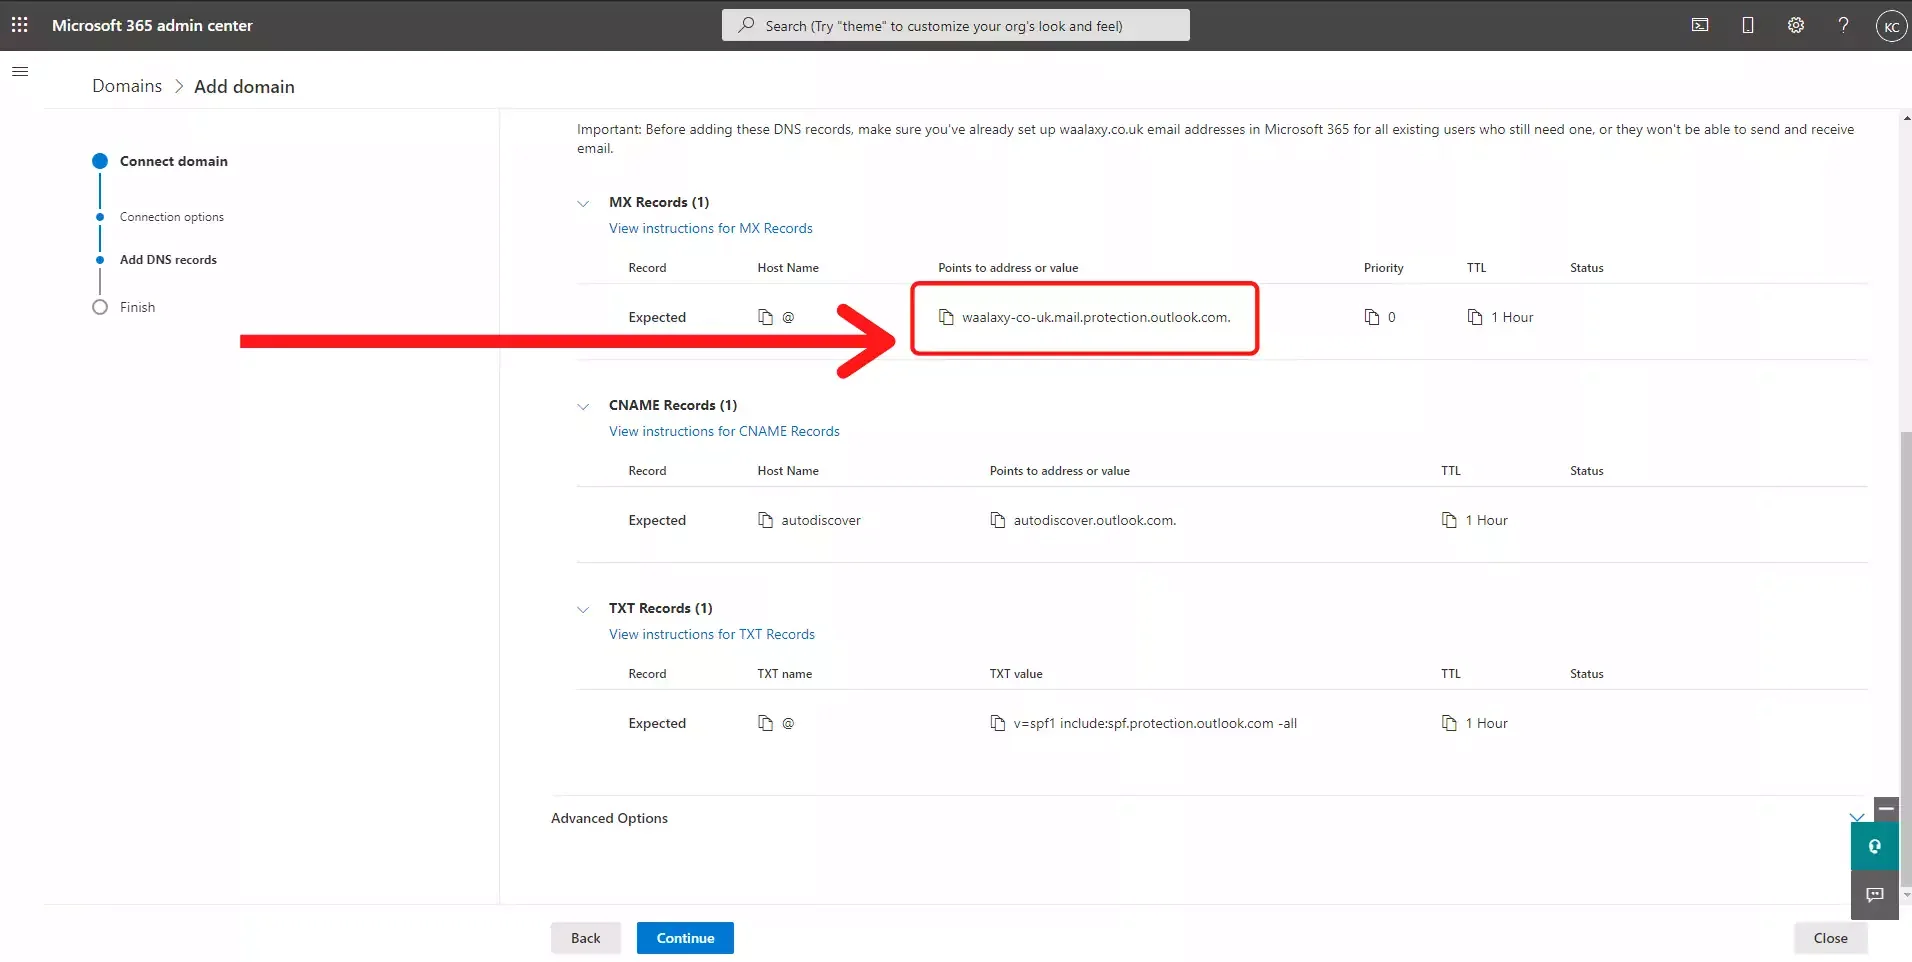Expand the Advanced Options section
This screenshot has width=1912, height=962.
[1856, 818]
